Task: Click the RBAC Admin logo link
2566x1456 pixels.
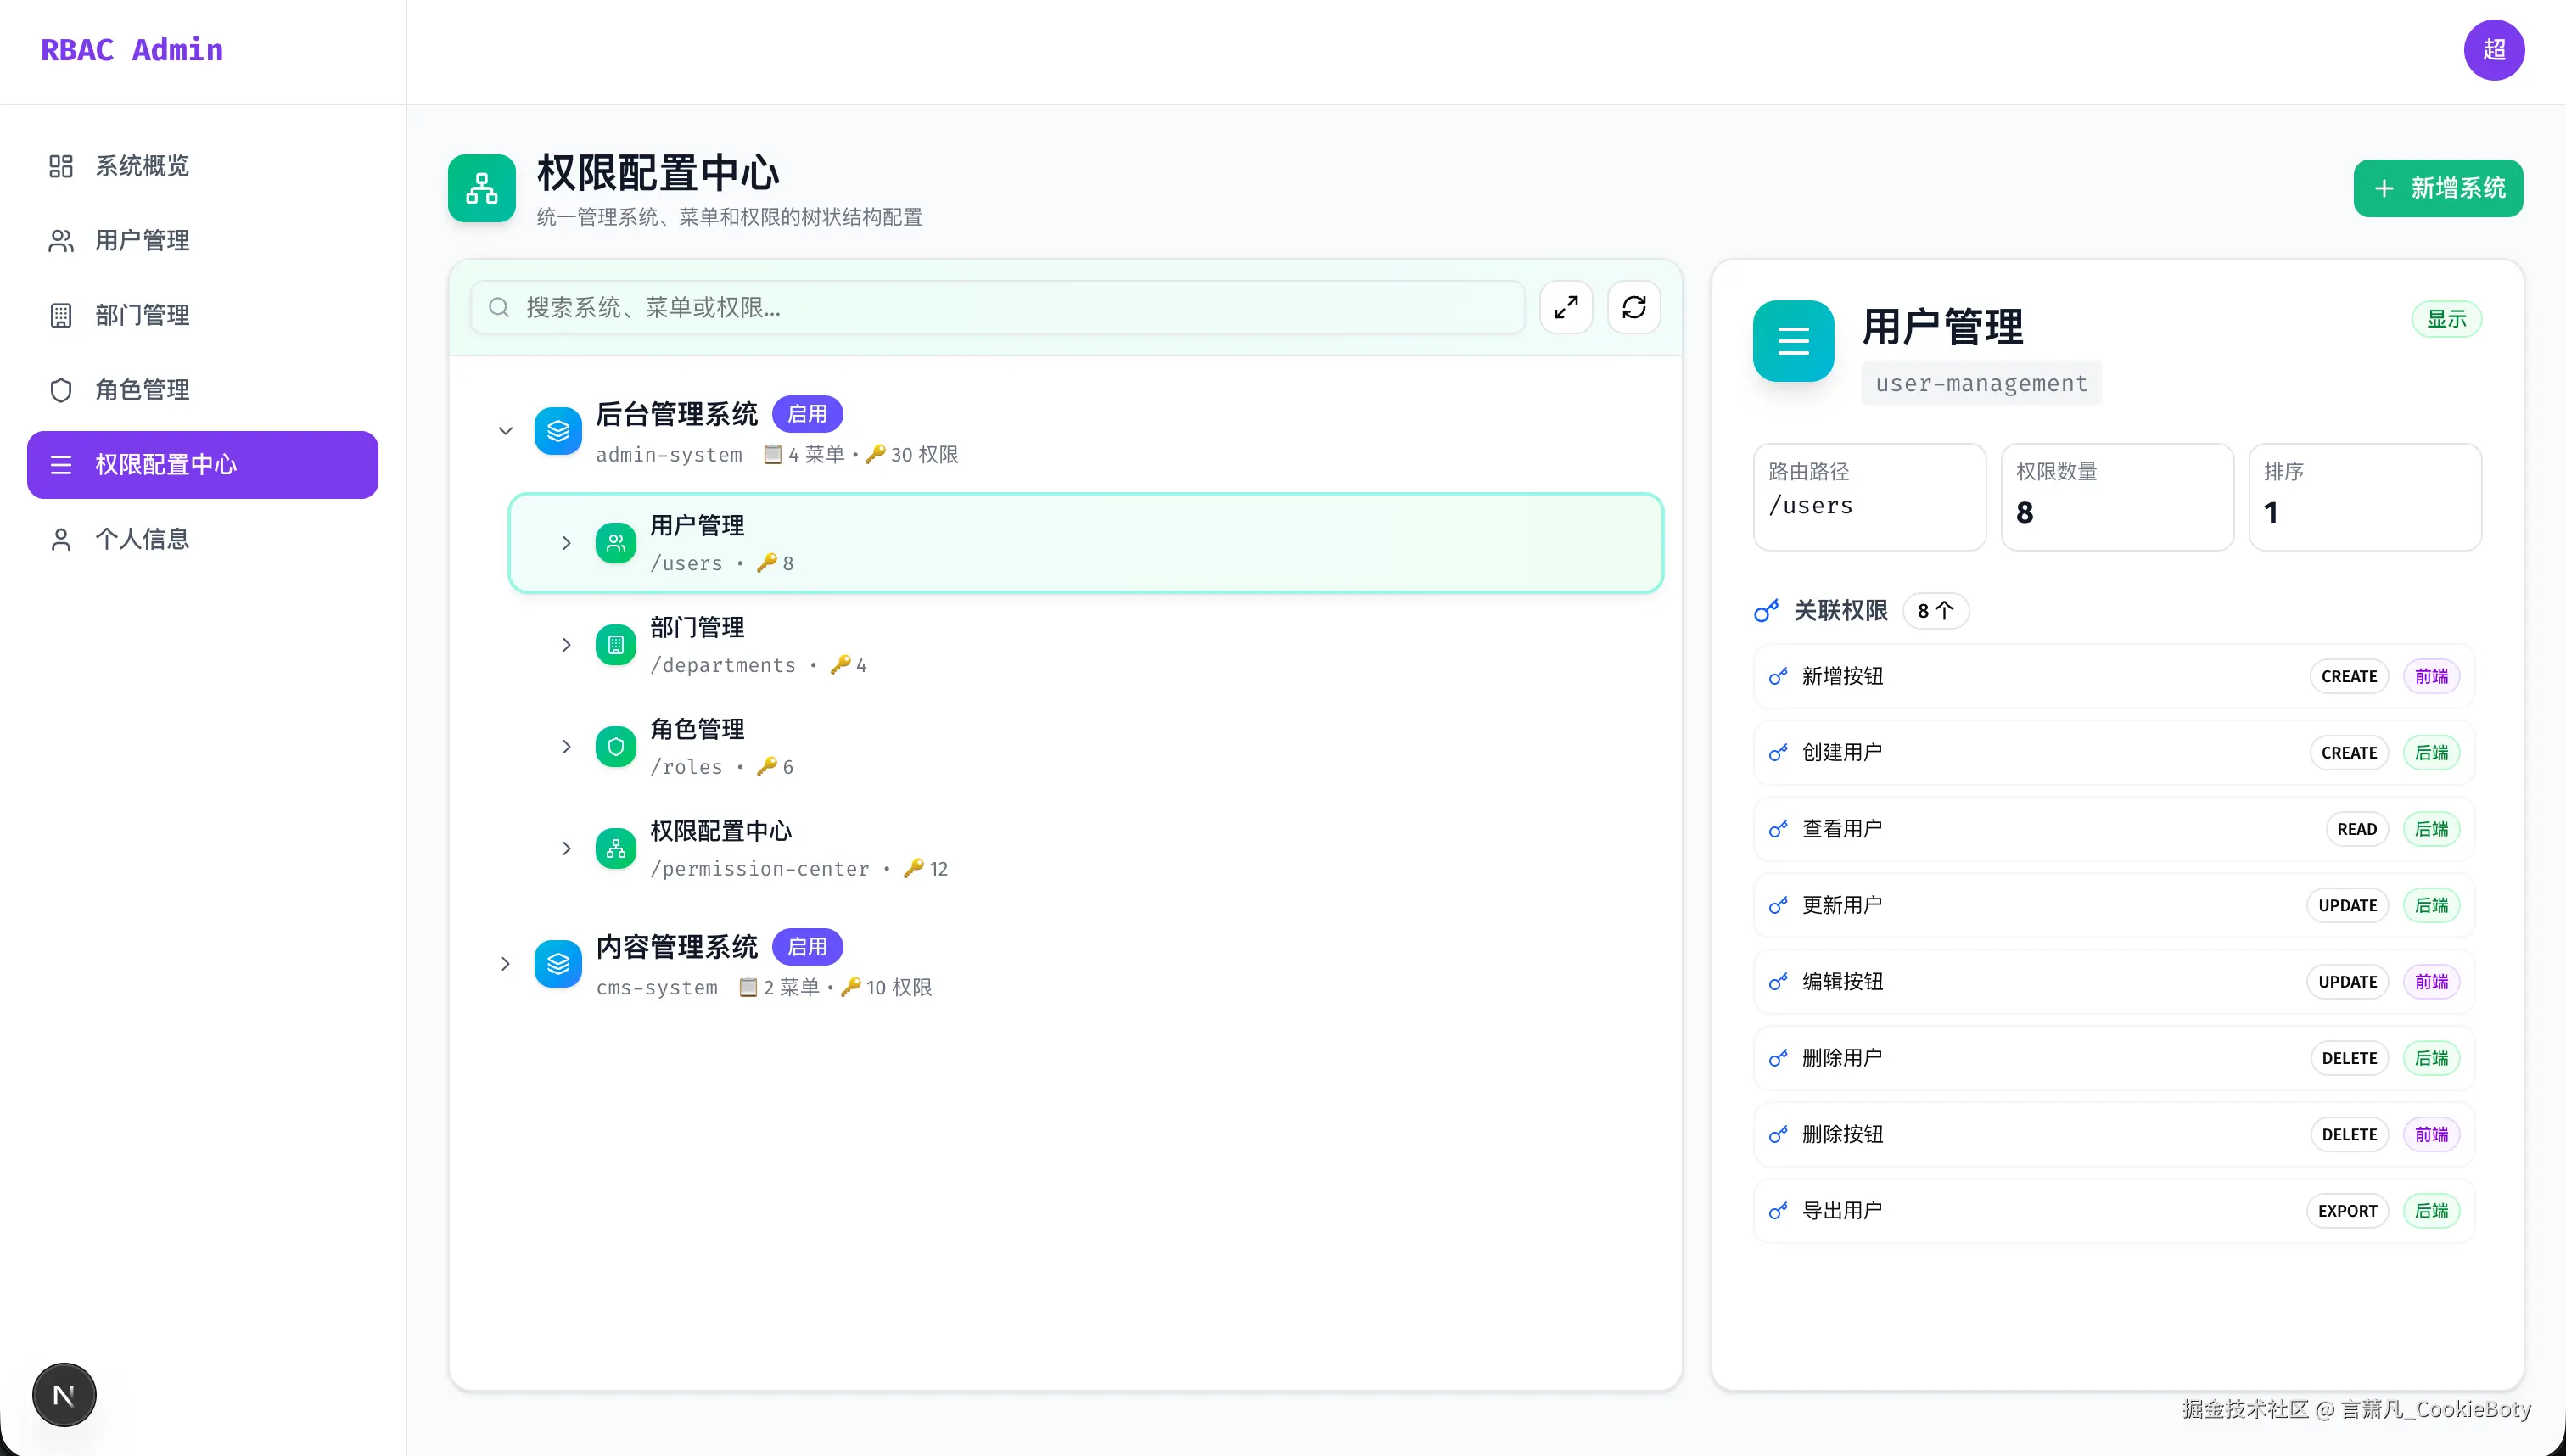Action: [132, 50]
